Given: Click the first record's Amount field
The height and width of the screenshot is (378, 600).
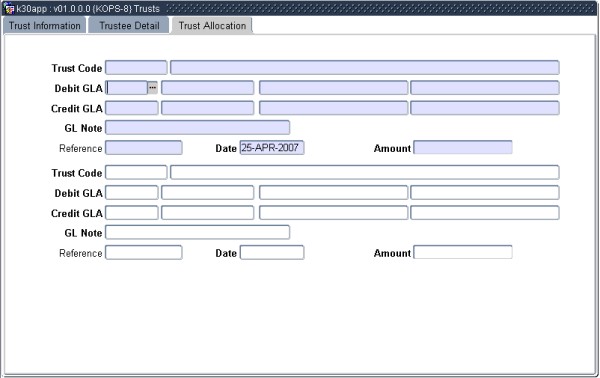Looking at the screenshot, I should (x=463, y=148).
